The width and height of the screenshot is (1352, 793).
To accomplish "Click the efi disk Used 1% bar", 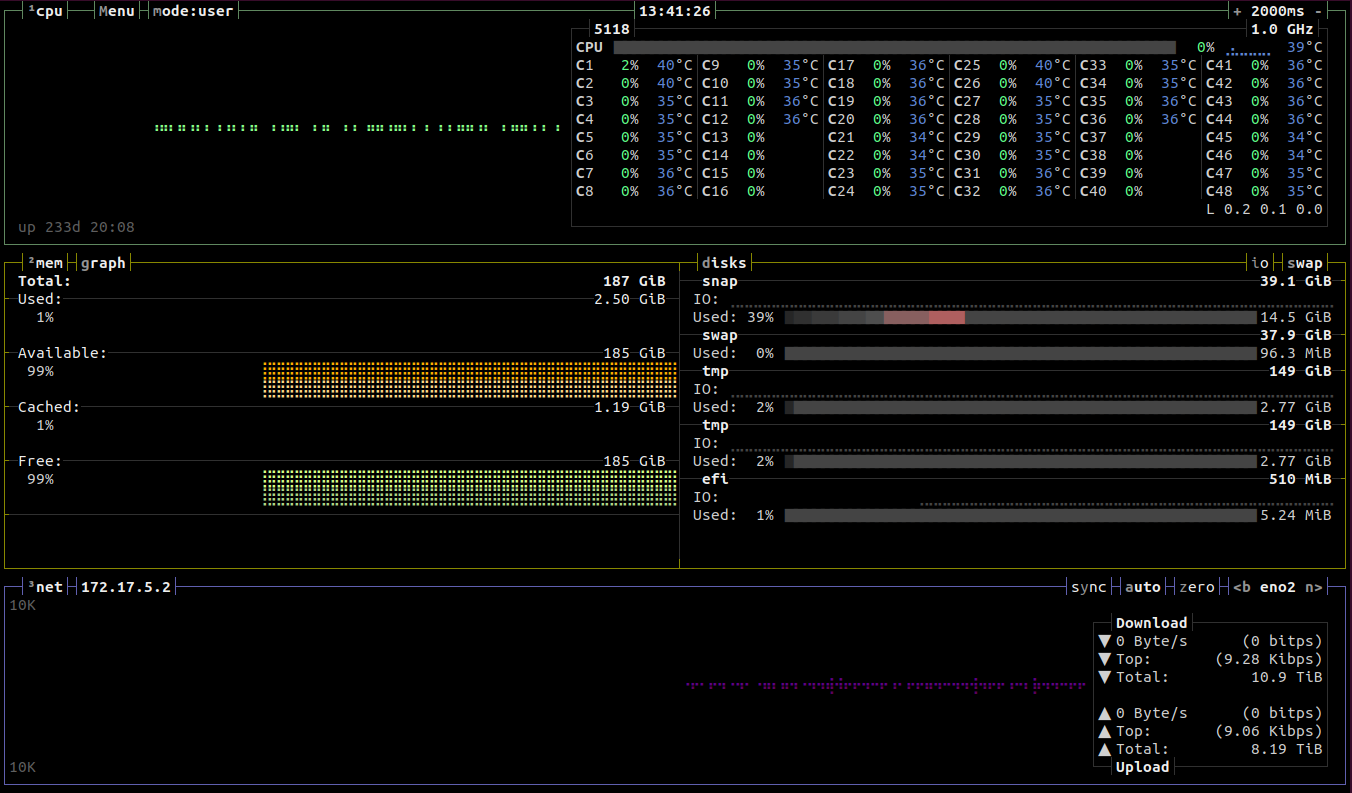I will click(x=1020, y=515).
